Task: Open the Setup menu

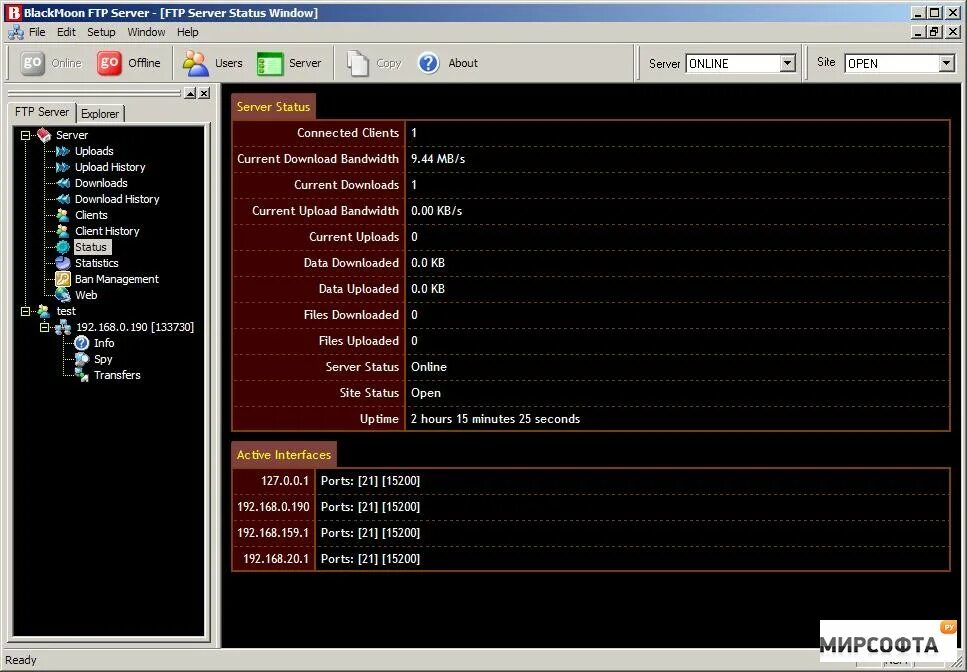Action: click(101, 32)
